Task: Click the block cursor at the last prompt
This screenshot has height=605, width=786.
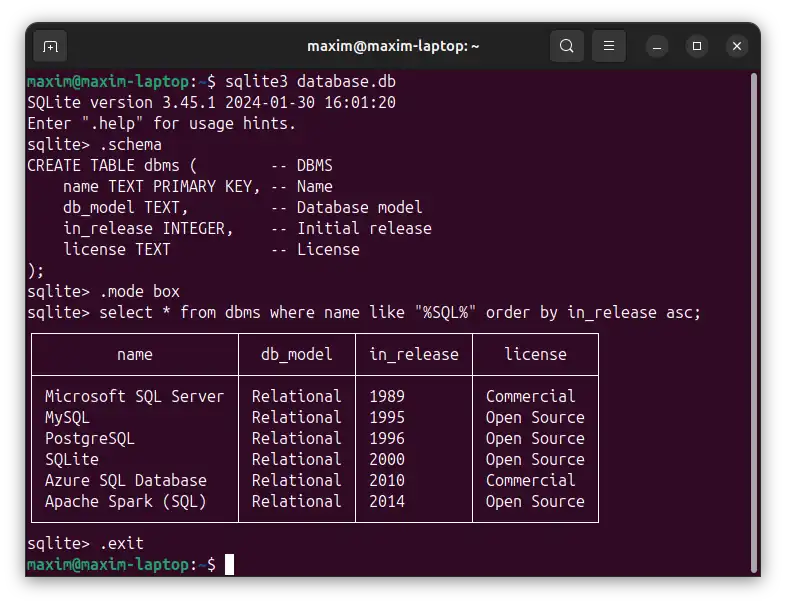Action: click(229, 565)
